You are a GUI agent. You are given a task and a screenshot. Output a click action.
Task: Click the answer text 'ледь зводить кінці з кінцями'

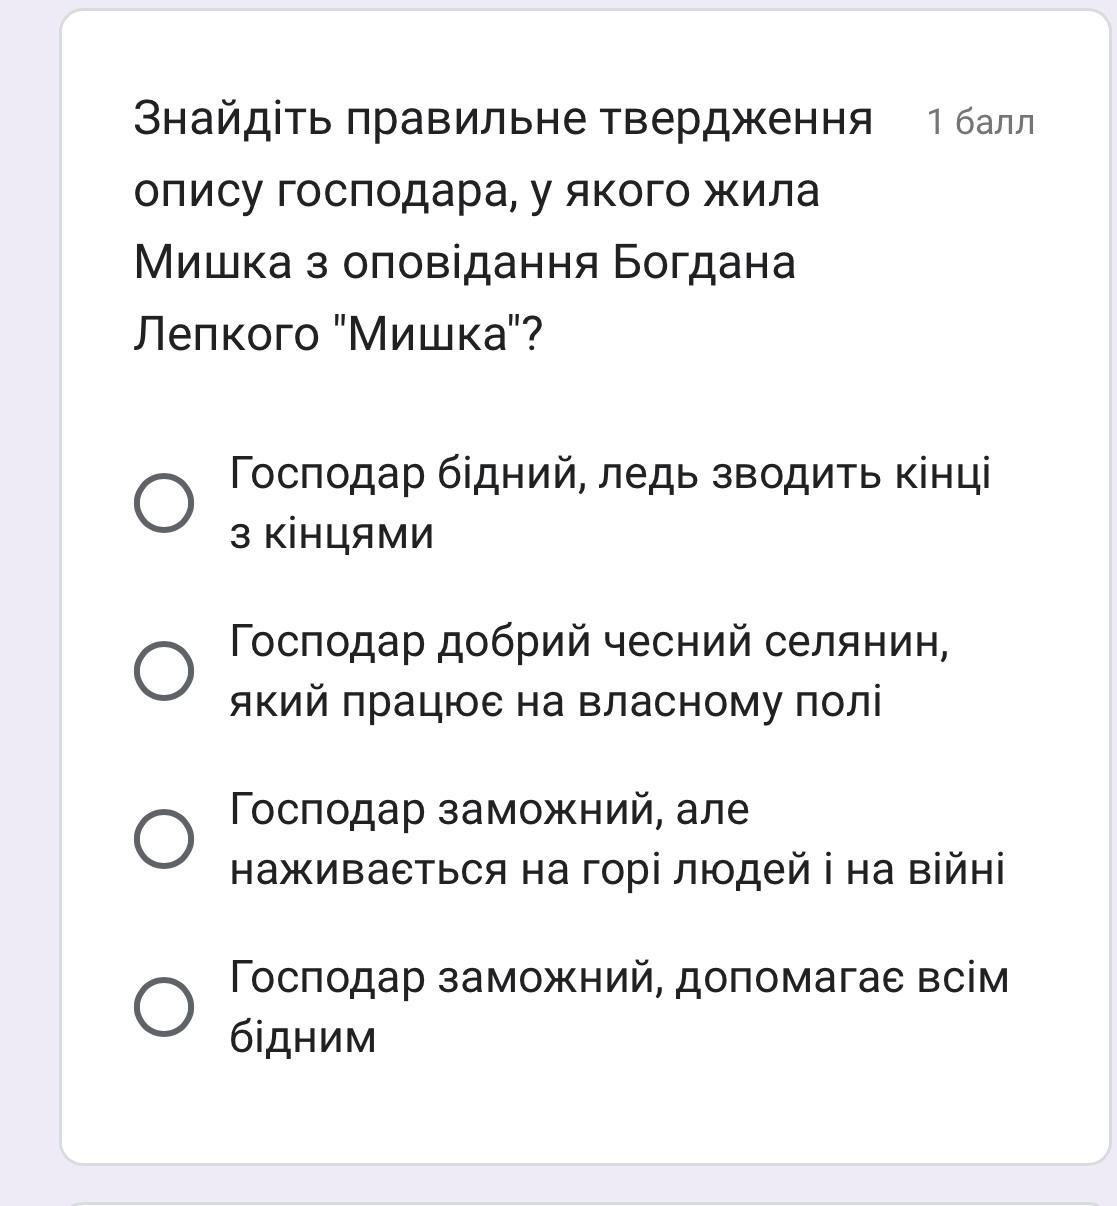(x=610, y=503)
